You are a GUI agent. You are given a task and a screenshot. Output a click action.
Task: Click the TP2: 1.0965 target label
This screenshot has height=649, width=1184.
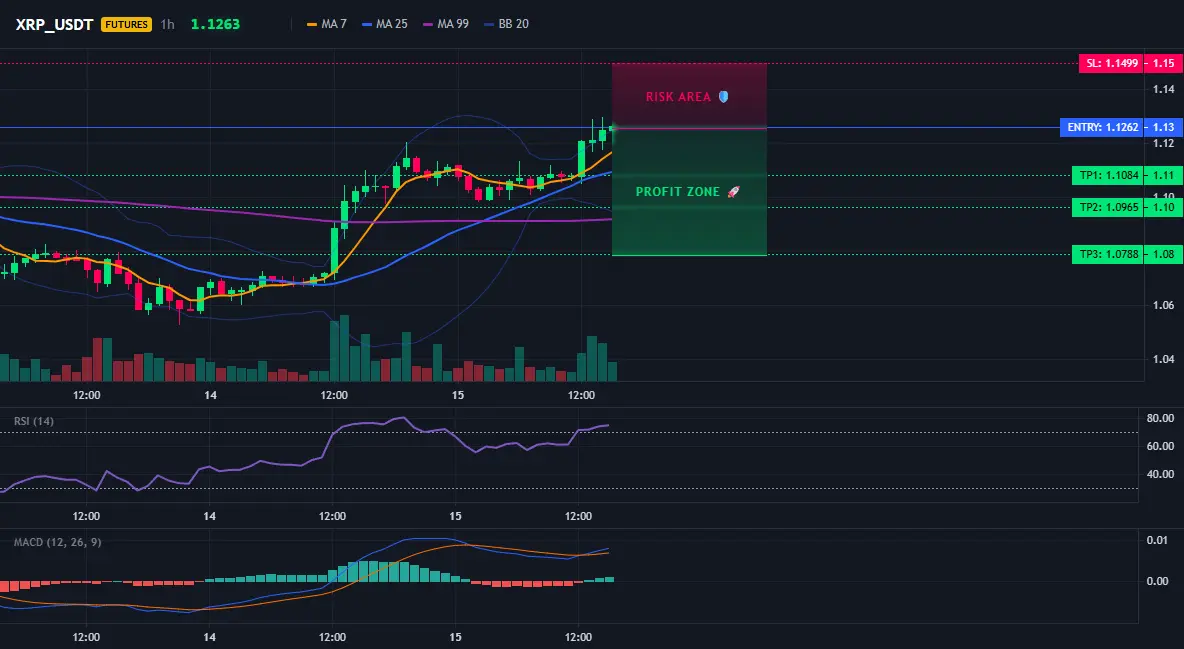coord(1108,207)
